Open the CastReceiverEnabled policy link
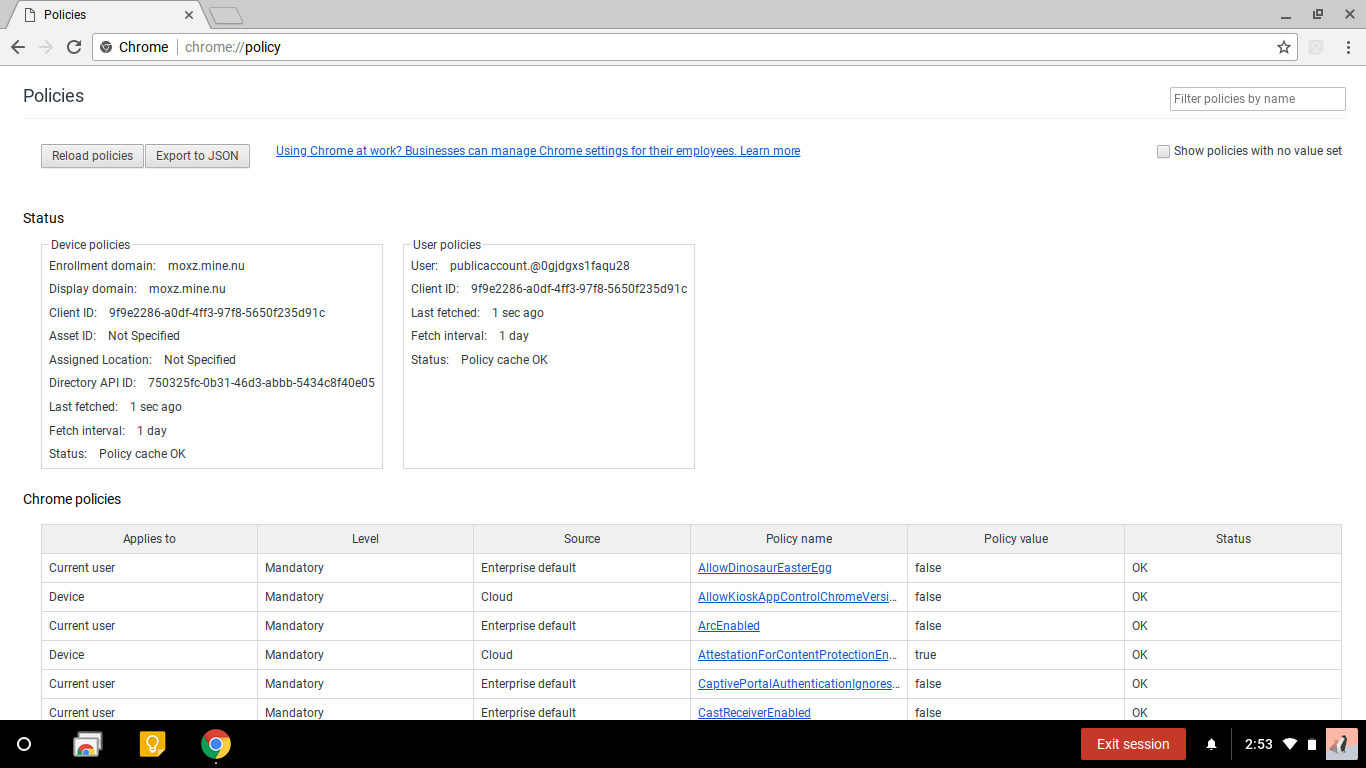 point(754,713)
